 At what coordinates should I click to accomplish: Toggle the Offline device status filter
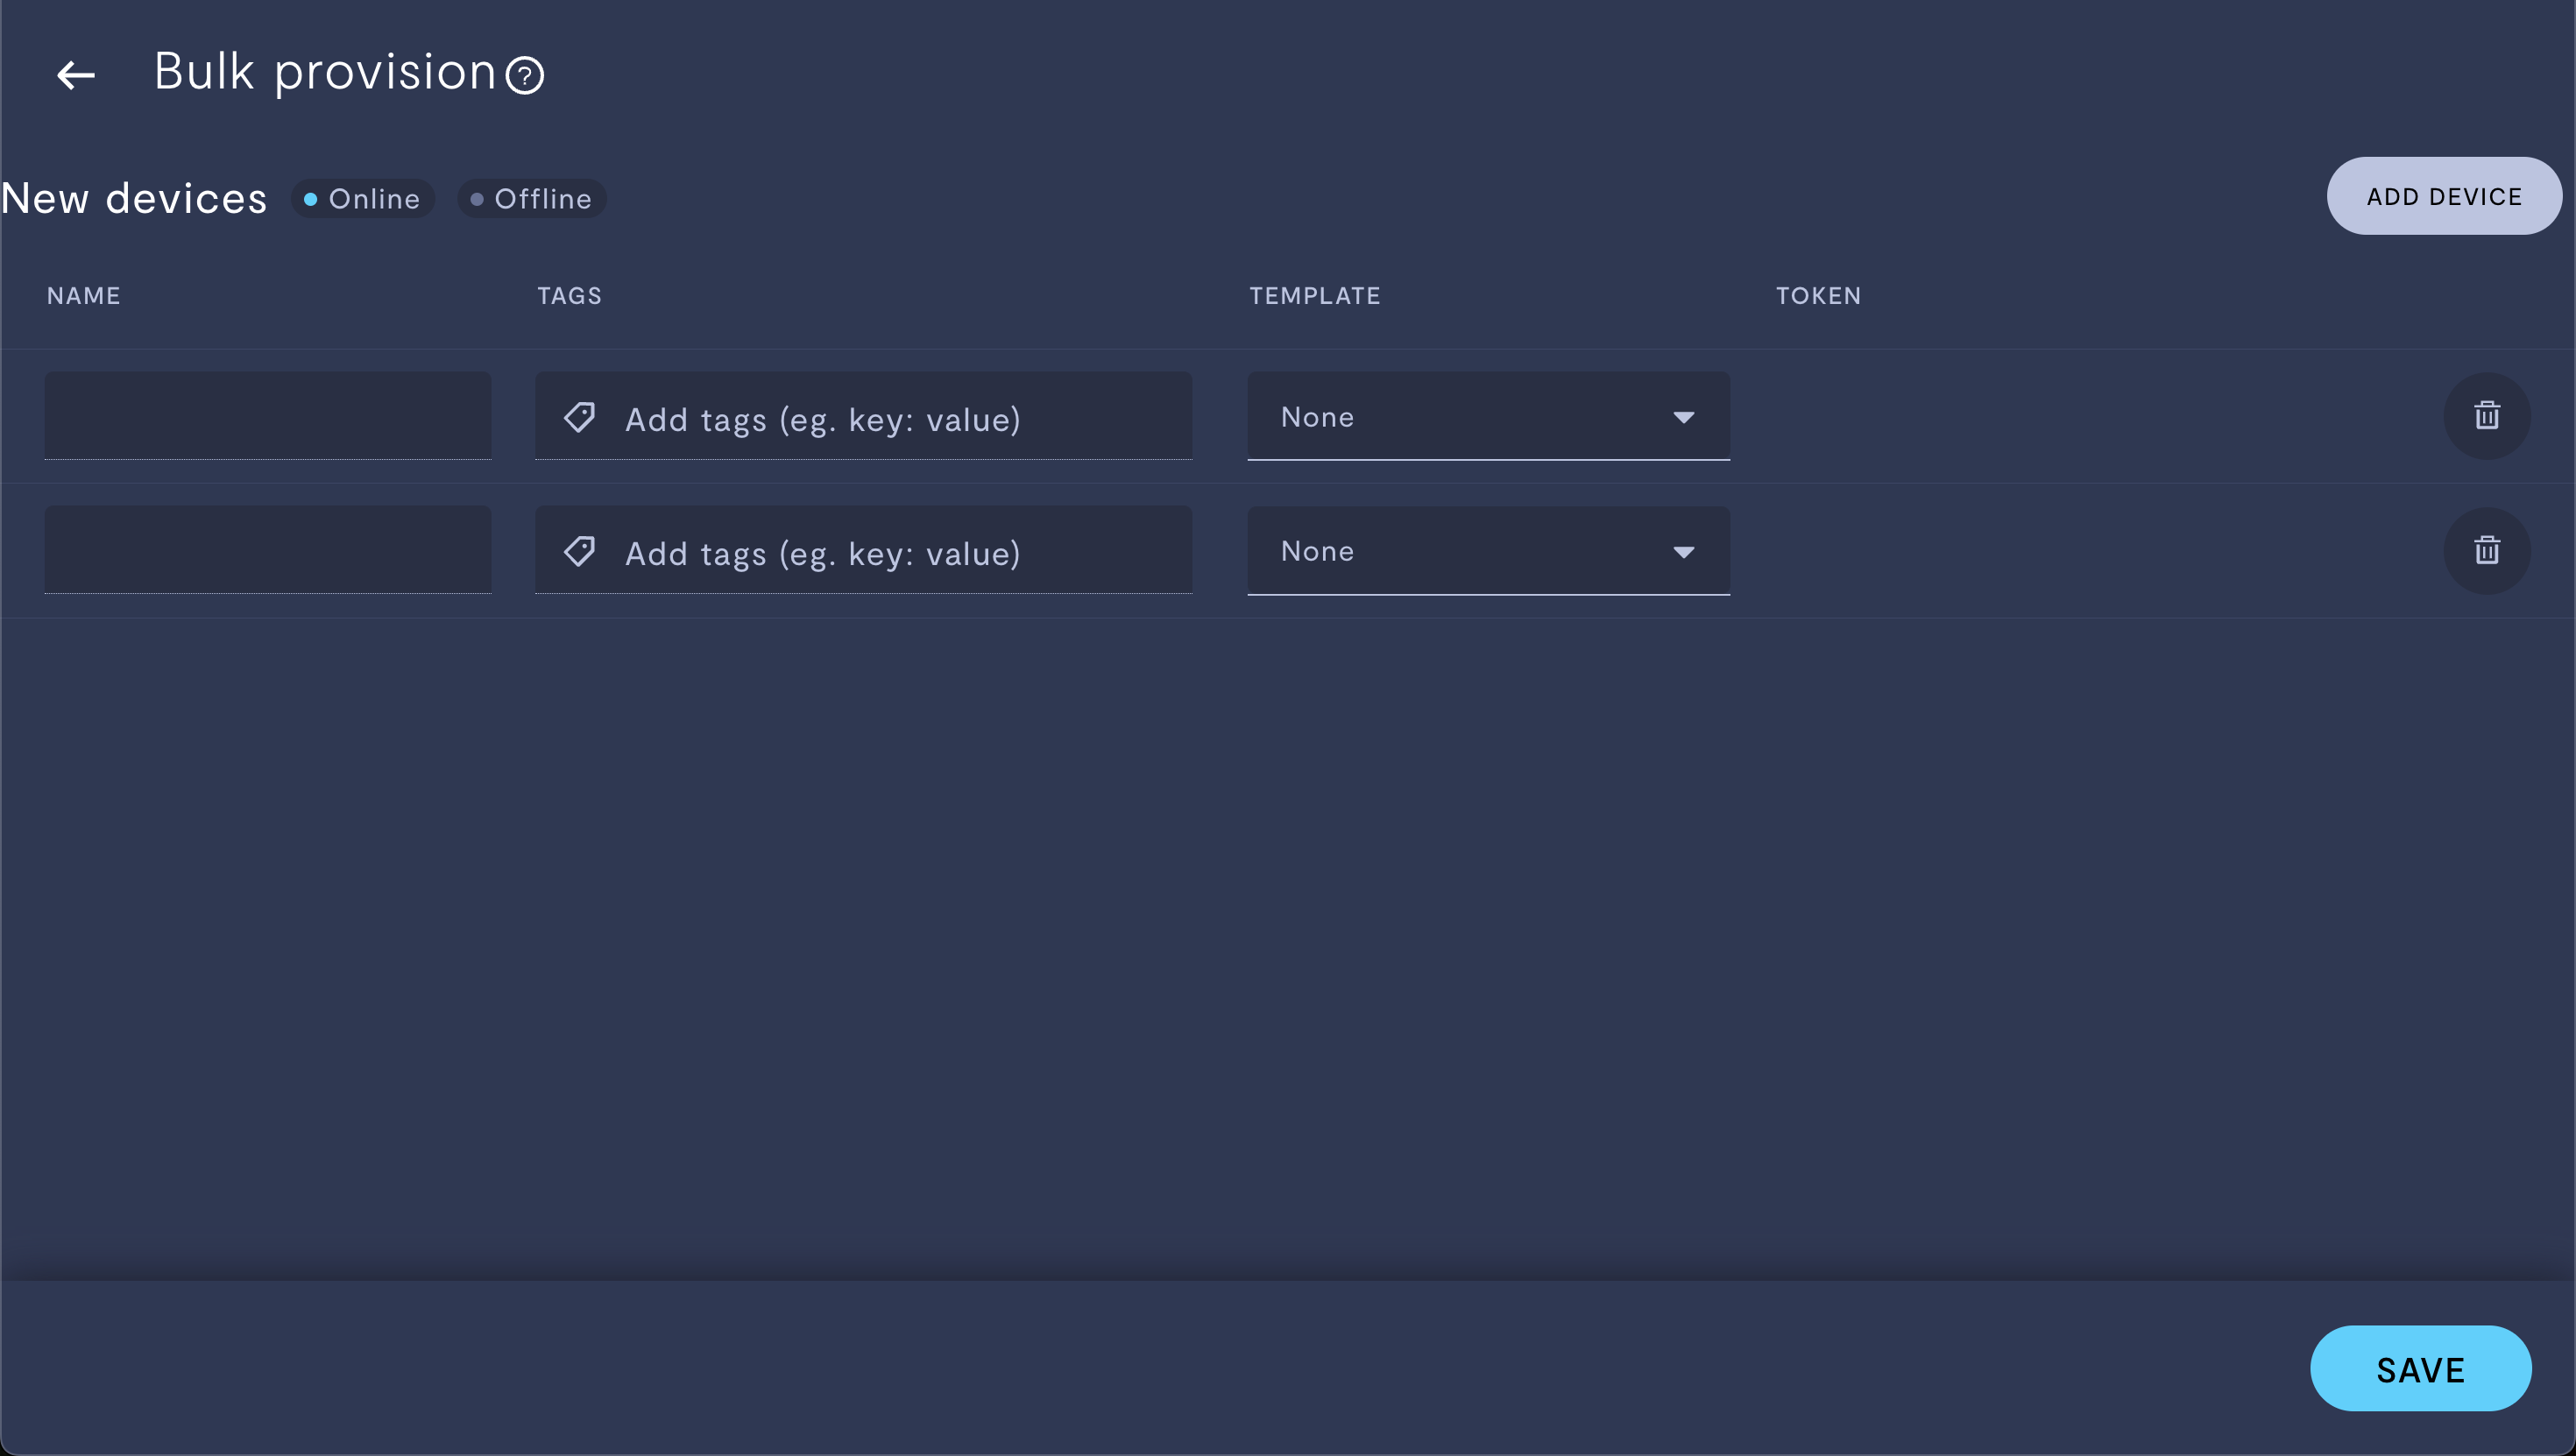[533, 196]
